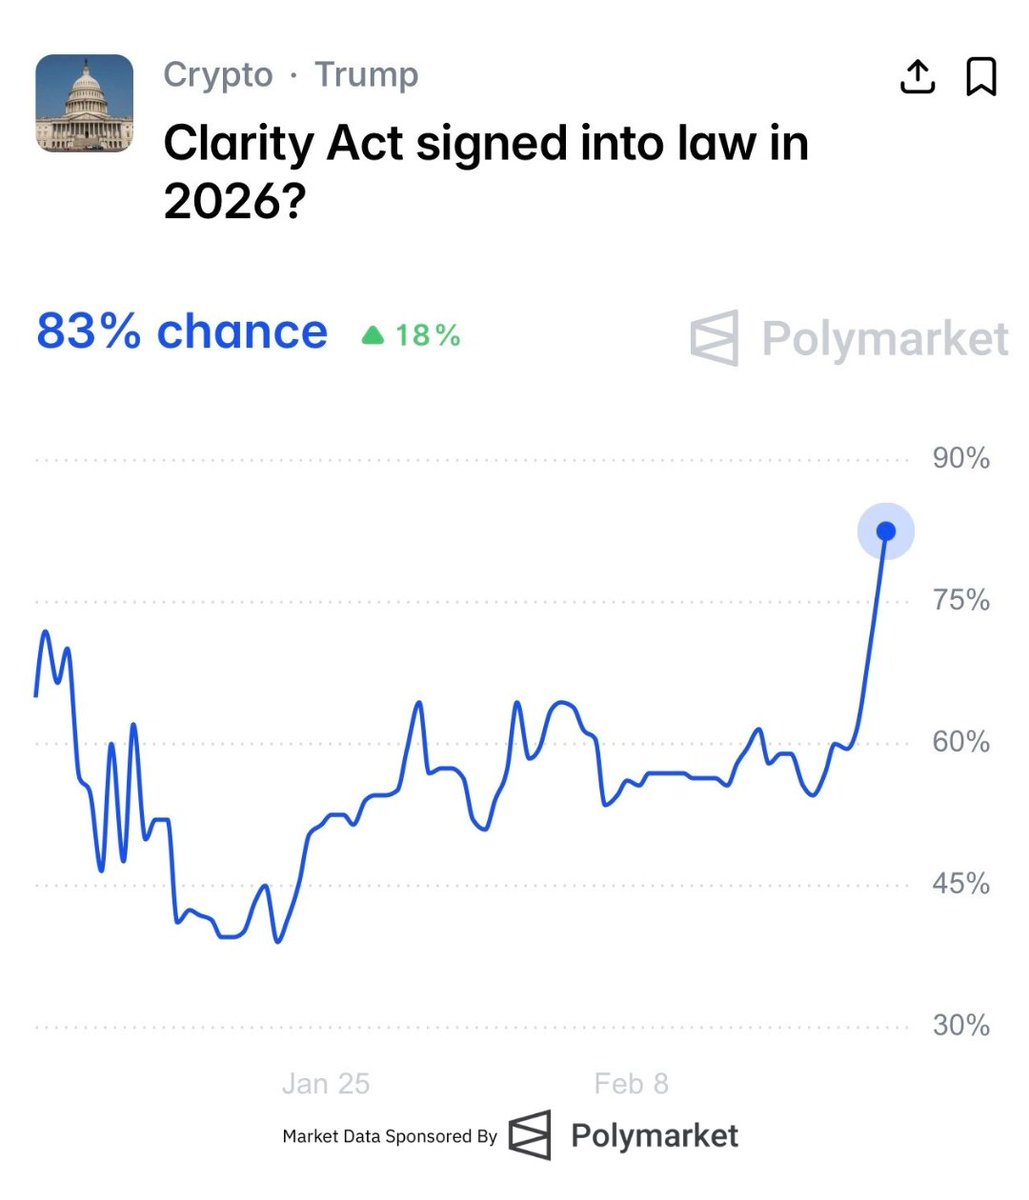
Task: Select the Trump category tag
Action: (x=366, y=75)
